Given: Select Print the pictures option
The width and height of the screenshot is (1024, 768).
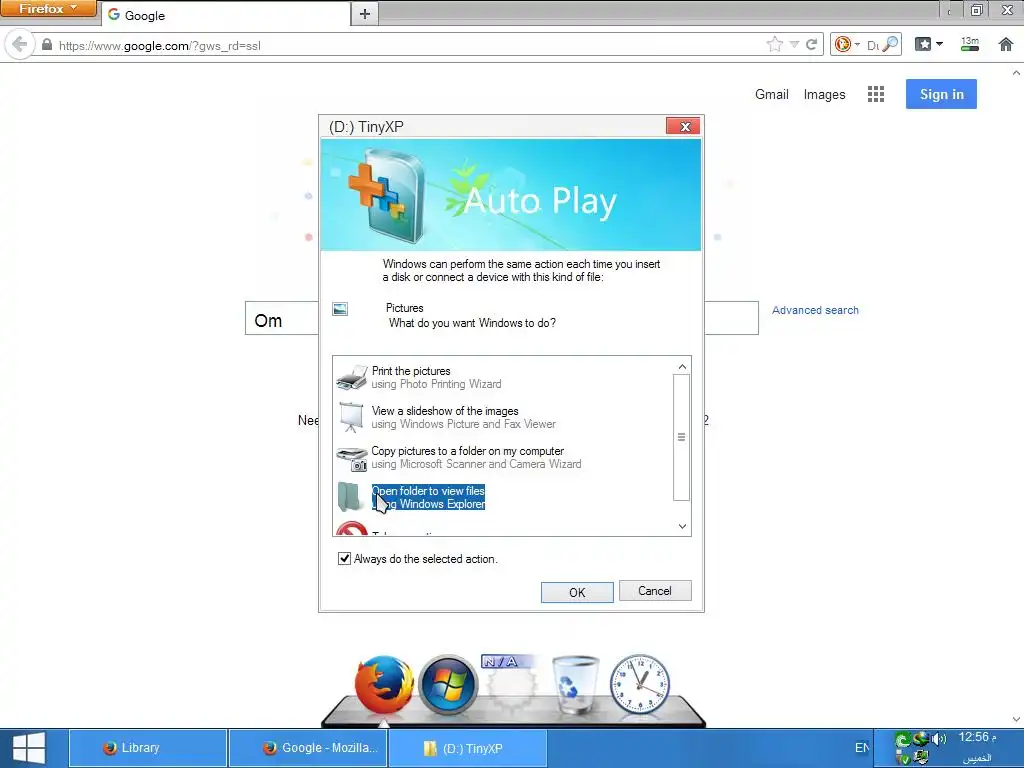Looking at the screenshot, I should tap(437, 377).
